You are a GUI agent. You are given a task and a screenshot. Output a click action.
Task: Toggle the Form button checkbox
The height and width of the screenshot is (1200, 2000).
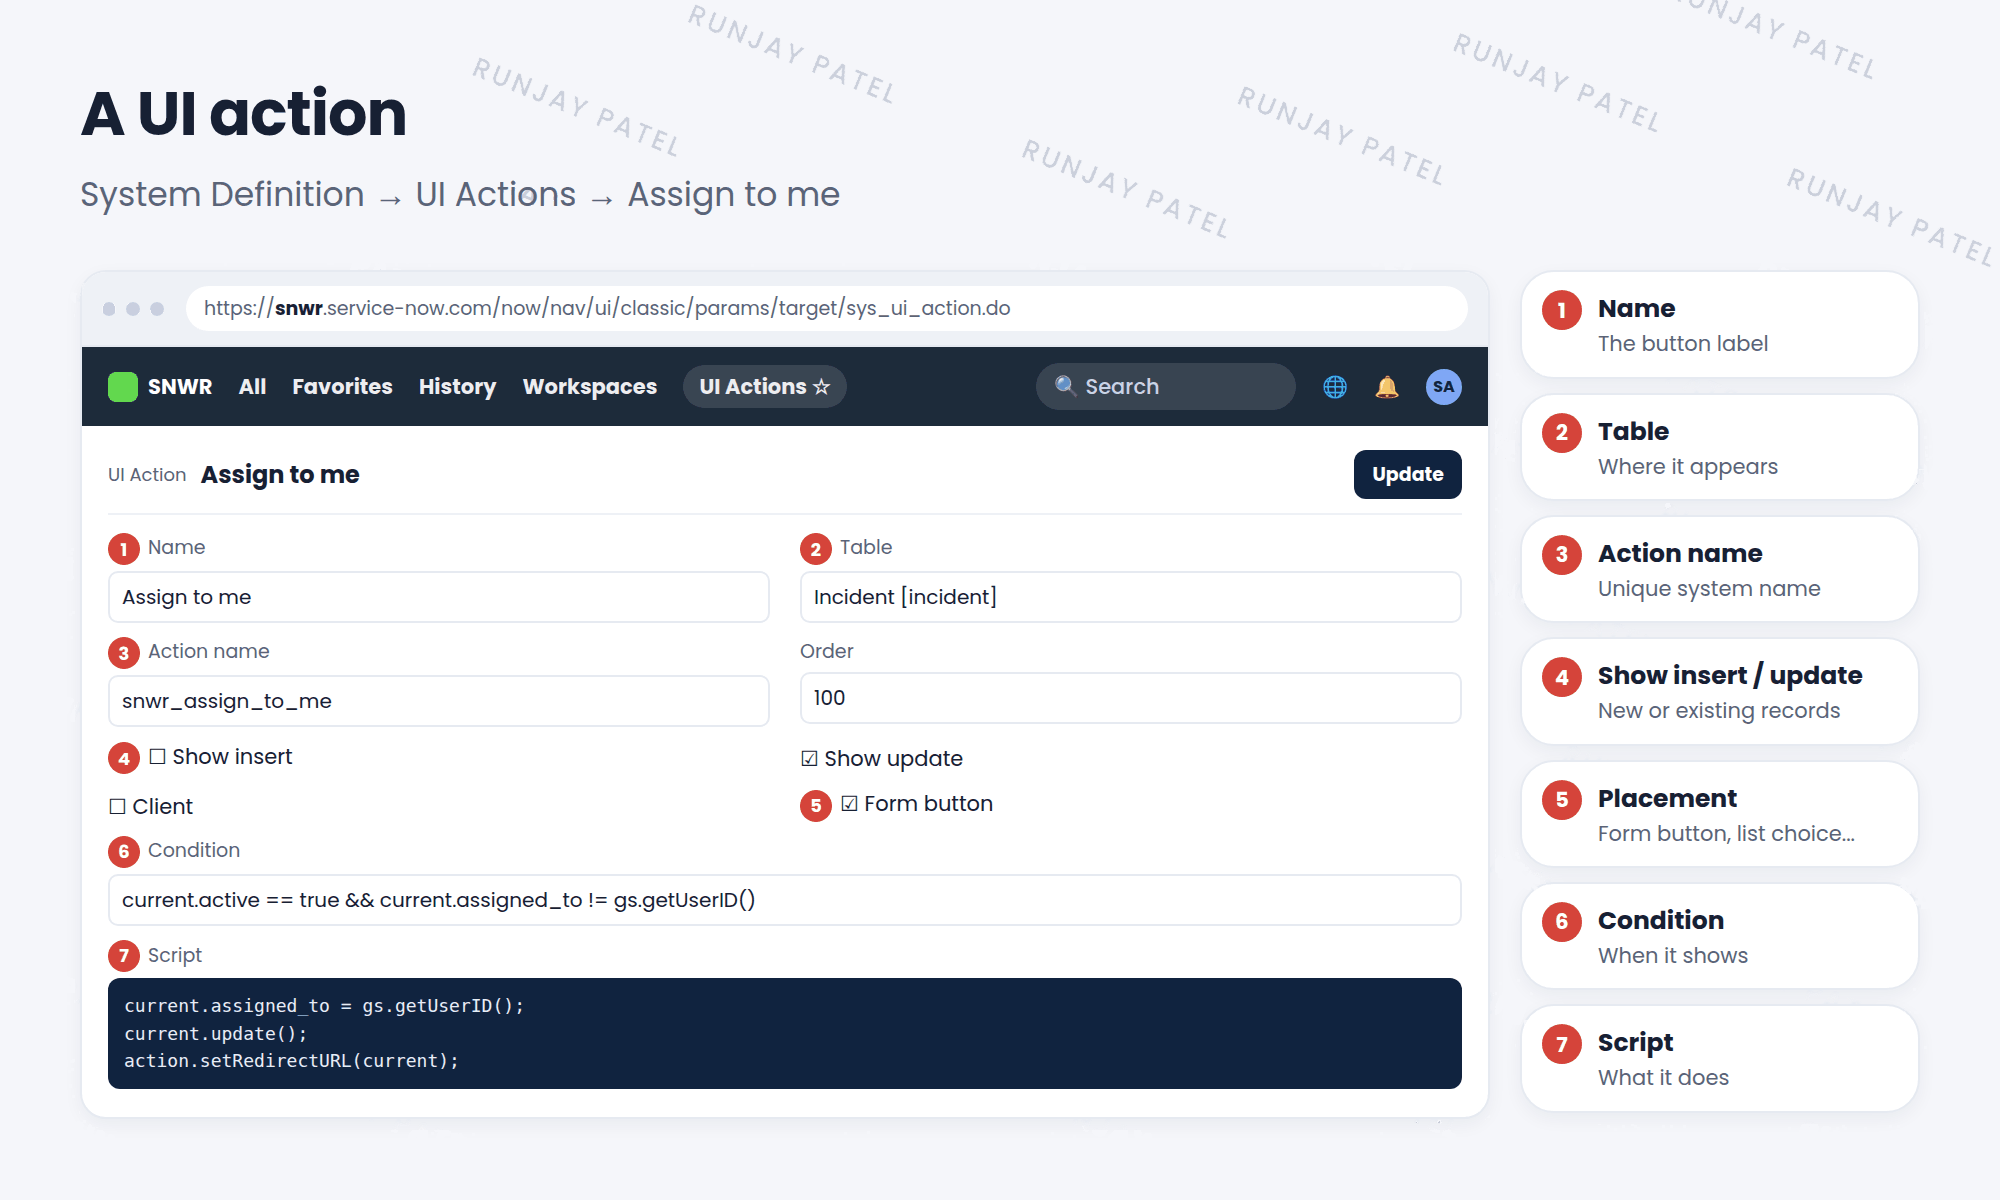(849, 804)
